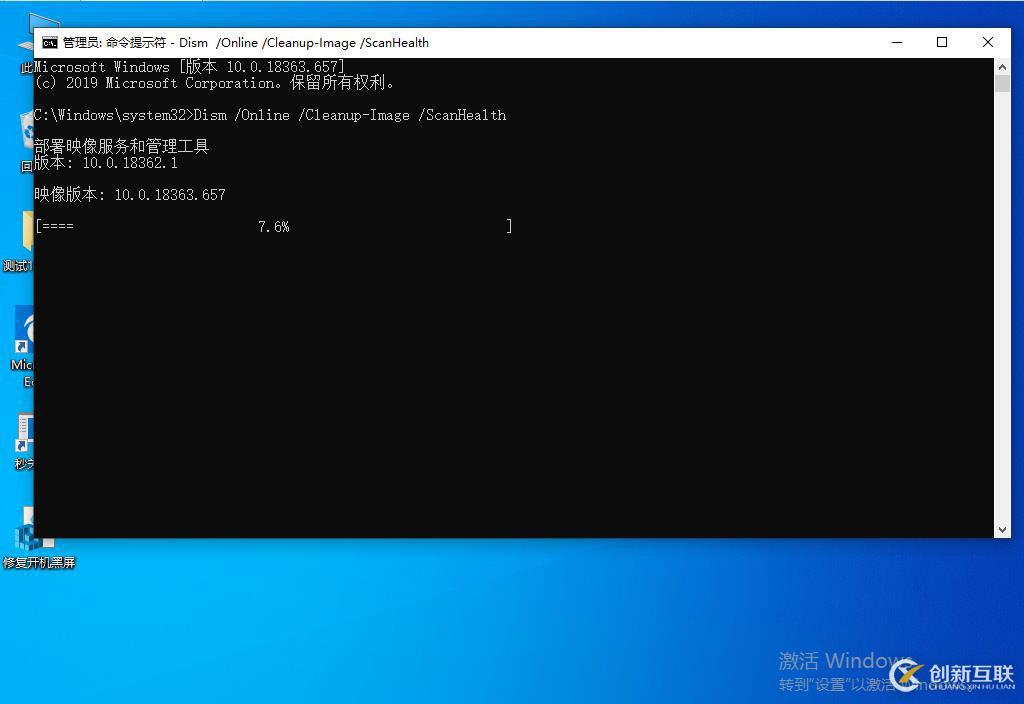Click the Dism /Online /Cleanup-Image /ScanHealth command line

click(x=270, y=116)
